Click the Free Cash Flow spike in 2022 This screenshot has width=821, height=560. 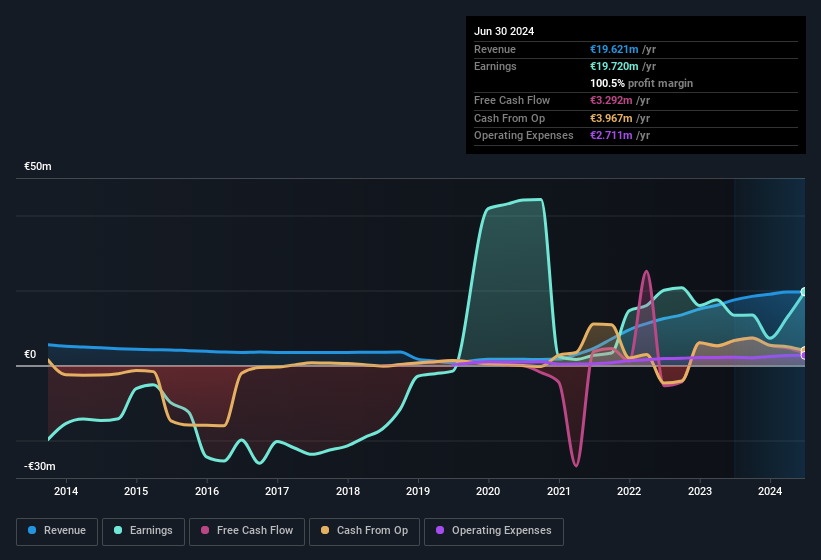click(647, 271)
